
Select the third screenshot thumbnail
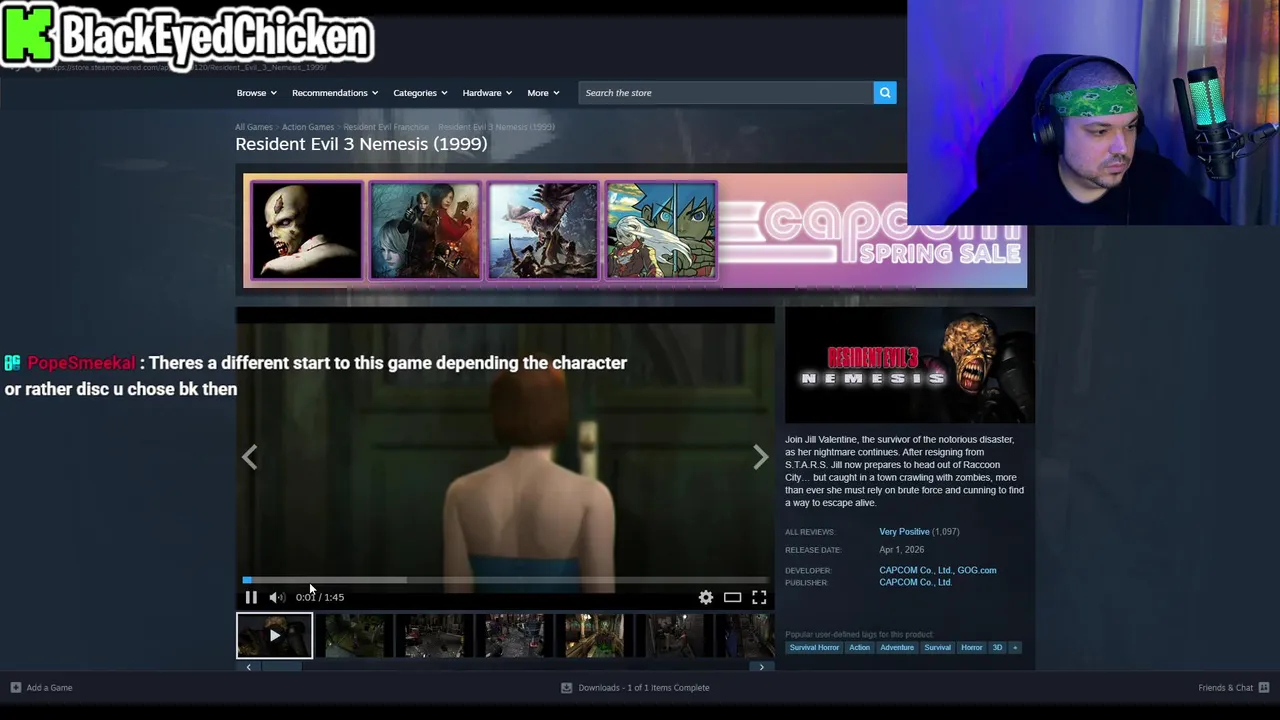coord(435,635)
